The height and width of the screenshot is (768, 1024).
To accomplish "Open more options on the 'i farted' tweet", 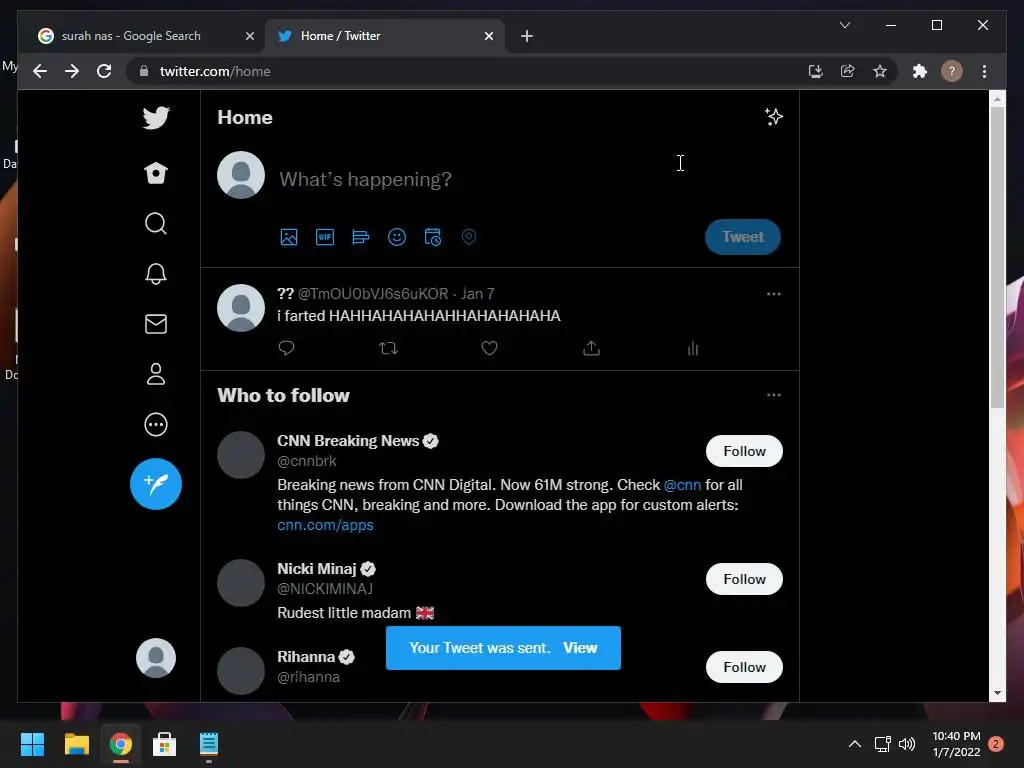I will [774, 295].
